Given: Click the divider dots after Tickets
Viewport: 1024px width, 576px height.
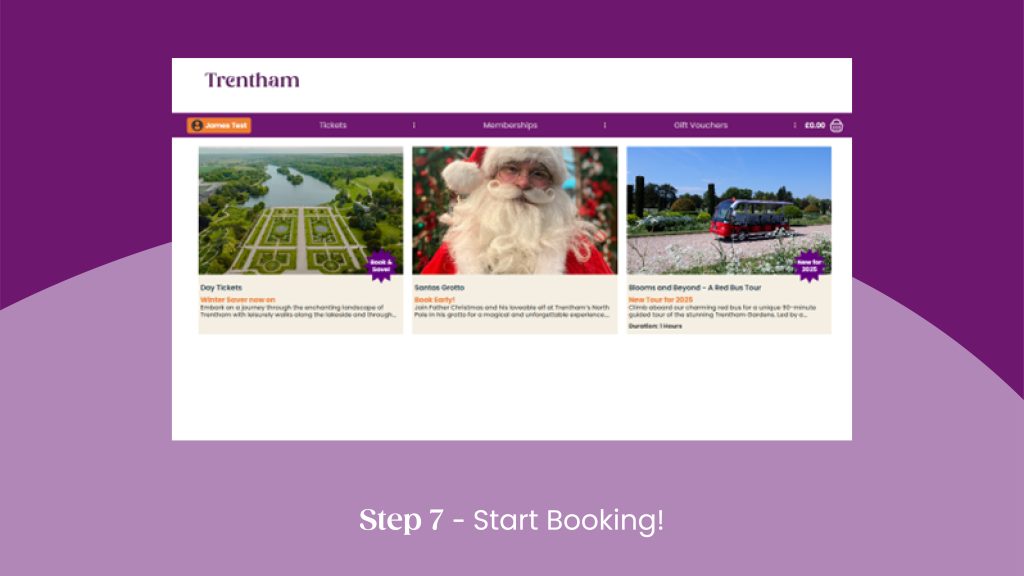Looking at the screenshot, I should (x=414, y=125).
